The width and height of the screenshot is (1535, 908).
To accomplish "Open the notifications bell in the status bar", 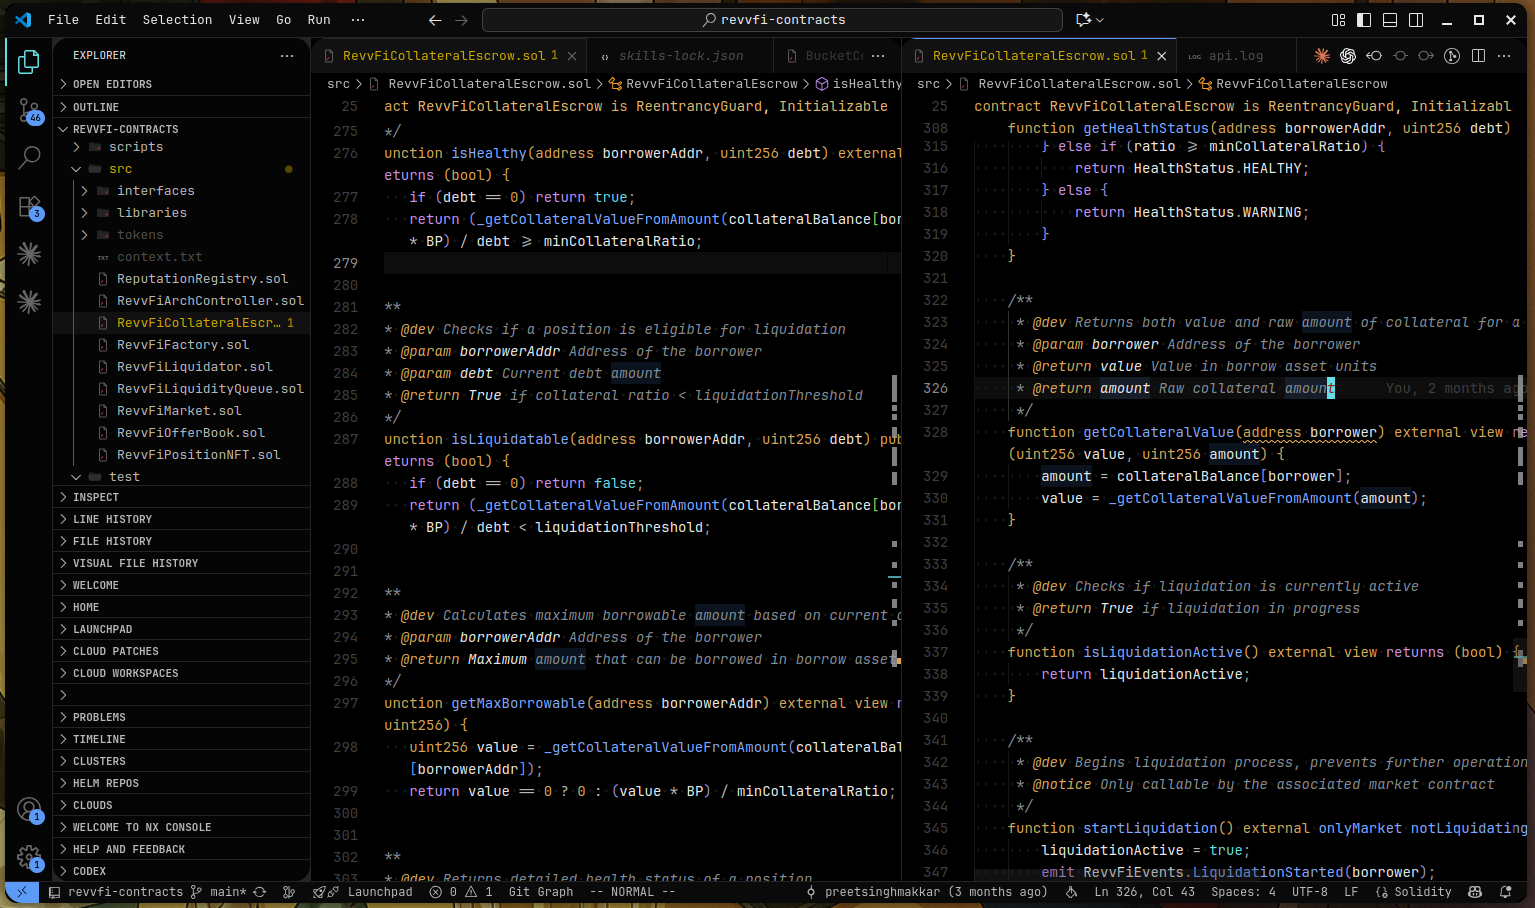I will [1506, 892].
